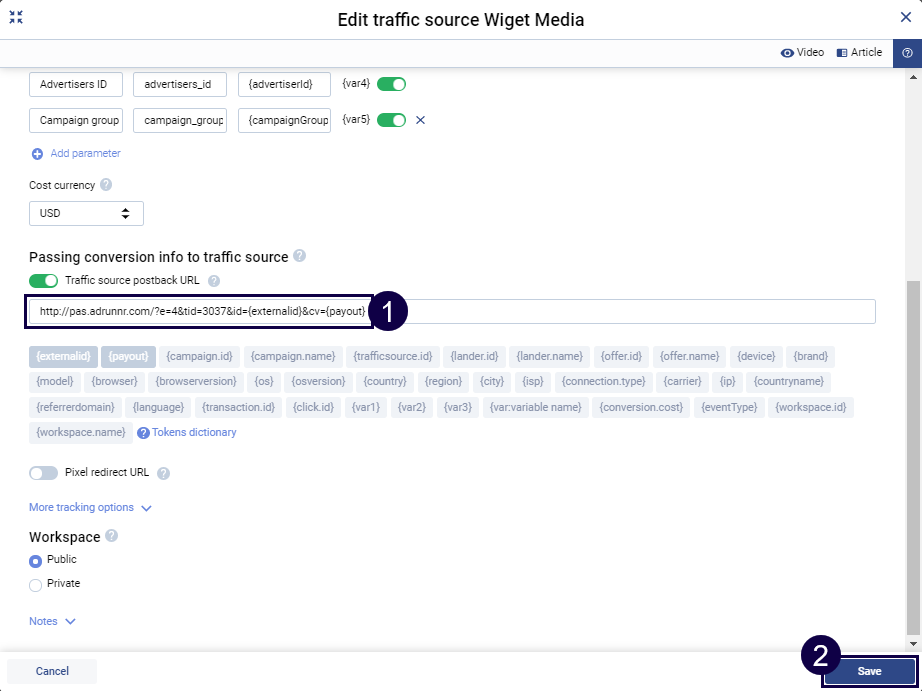
Task: Disable the {var4} toggle
Action: click(391, 84)
